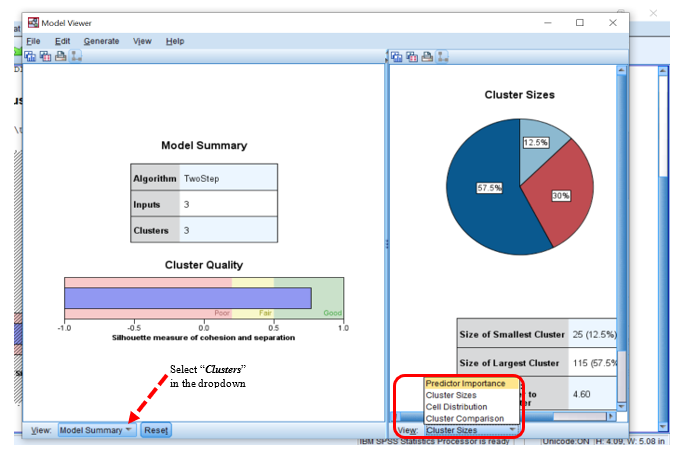Click the Cluster Quality heading
Viewport: 684px width, 459px height.
click(x=204, y=265)
